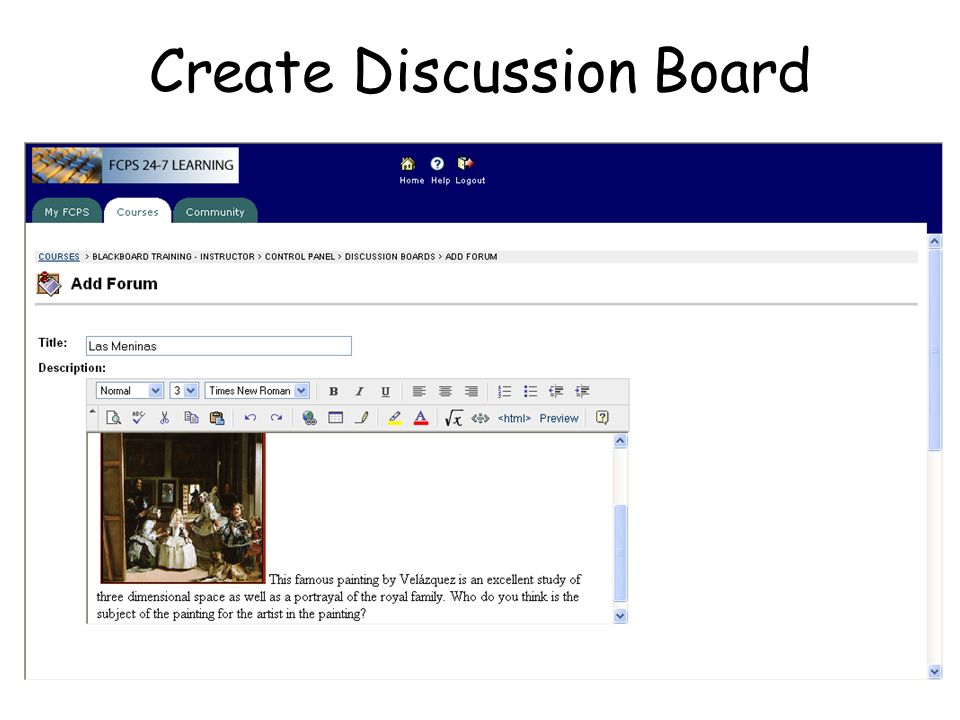The image size is (960, 720).
Task: Pick the font color
Action: pos(421,418)
